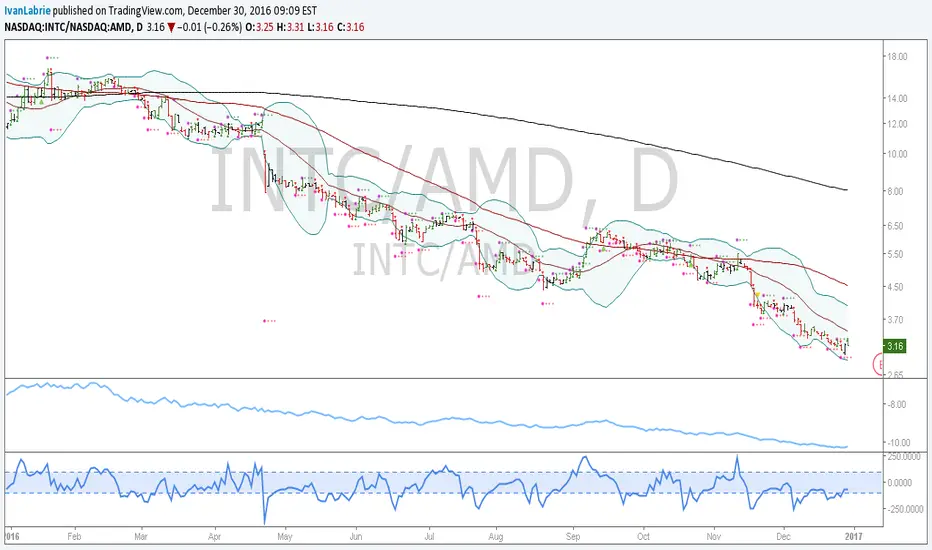Click the May label on the time axis
Image resolution: width=932 pixels, height=550 pixels.
(285, 536)
